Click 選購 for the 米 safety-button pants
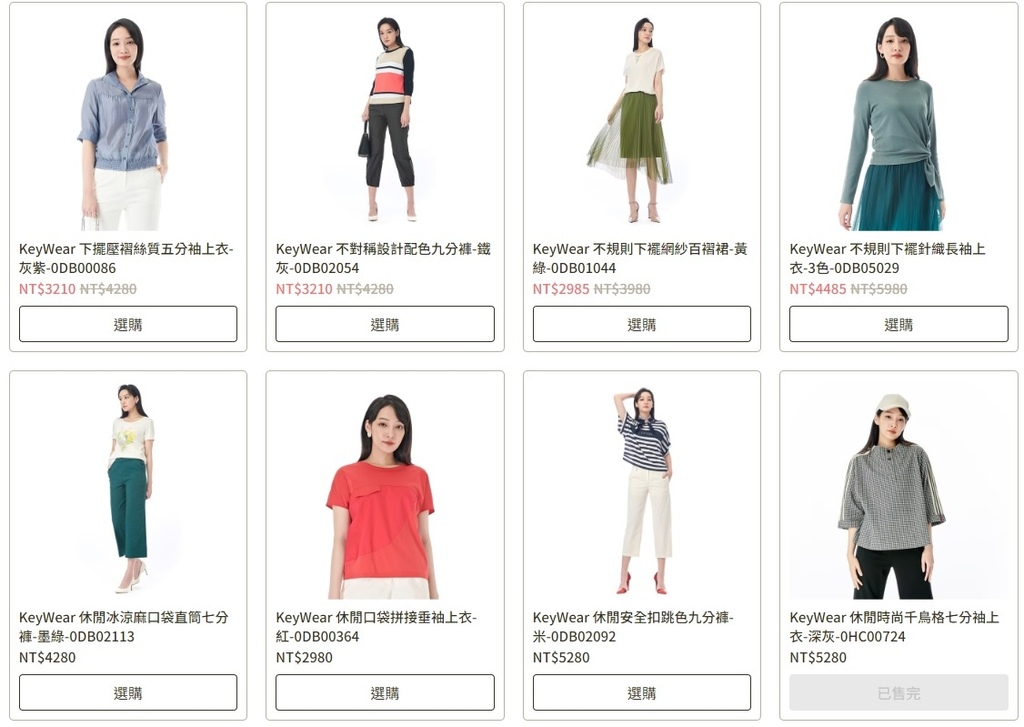 click(x=641, y=692)
